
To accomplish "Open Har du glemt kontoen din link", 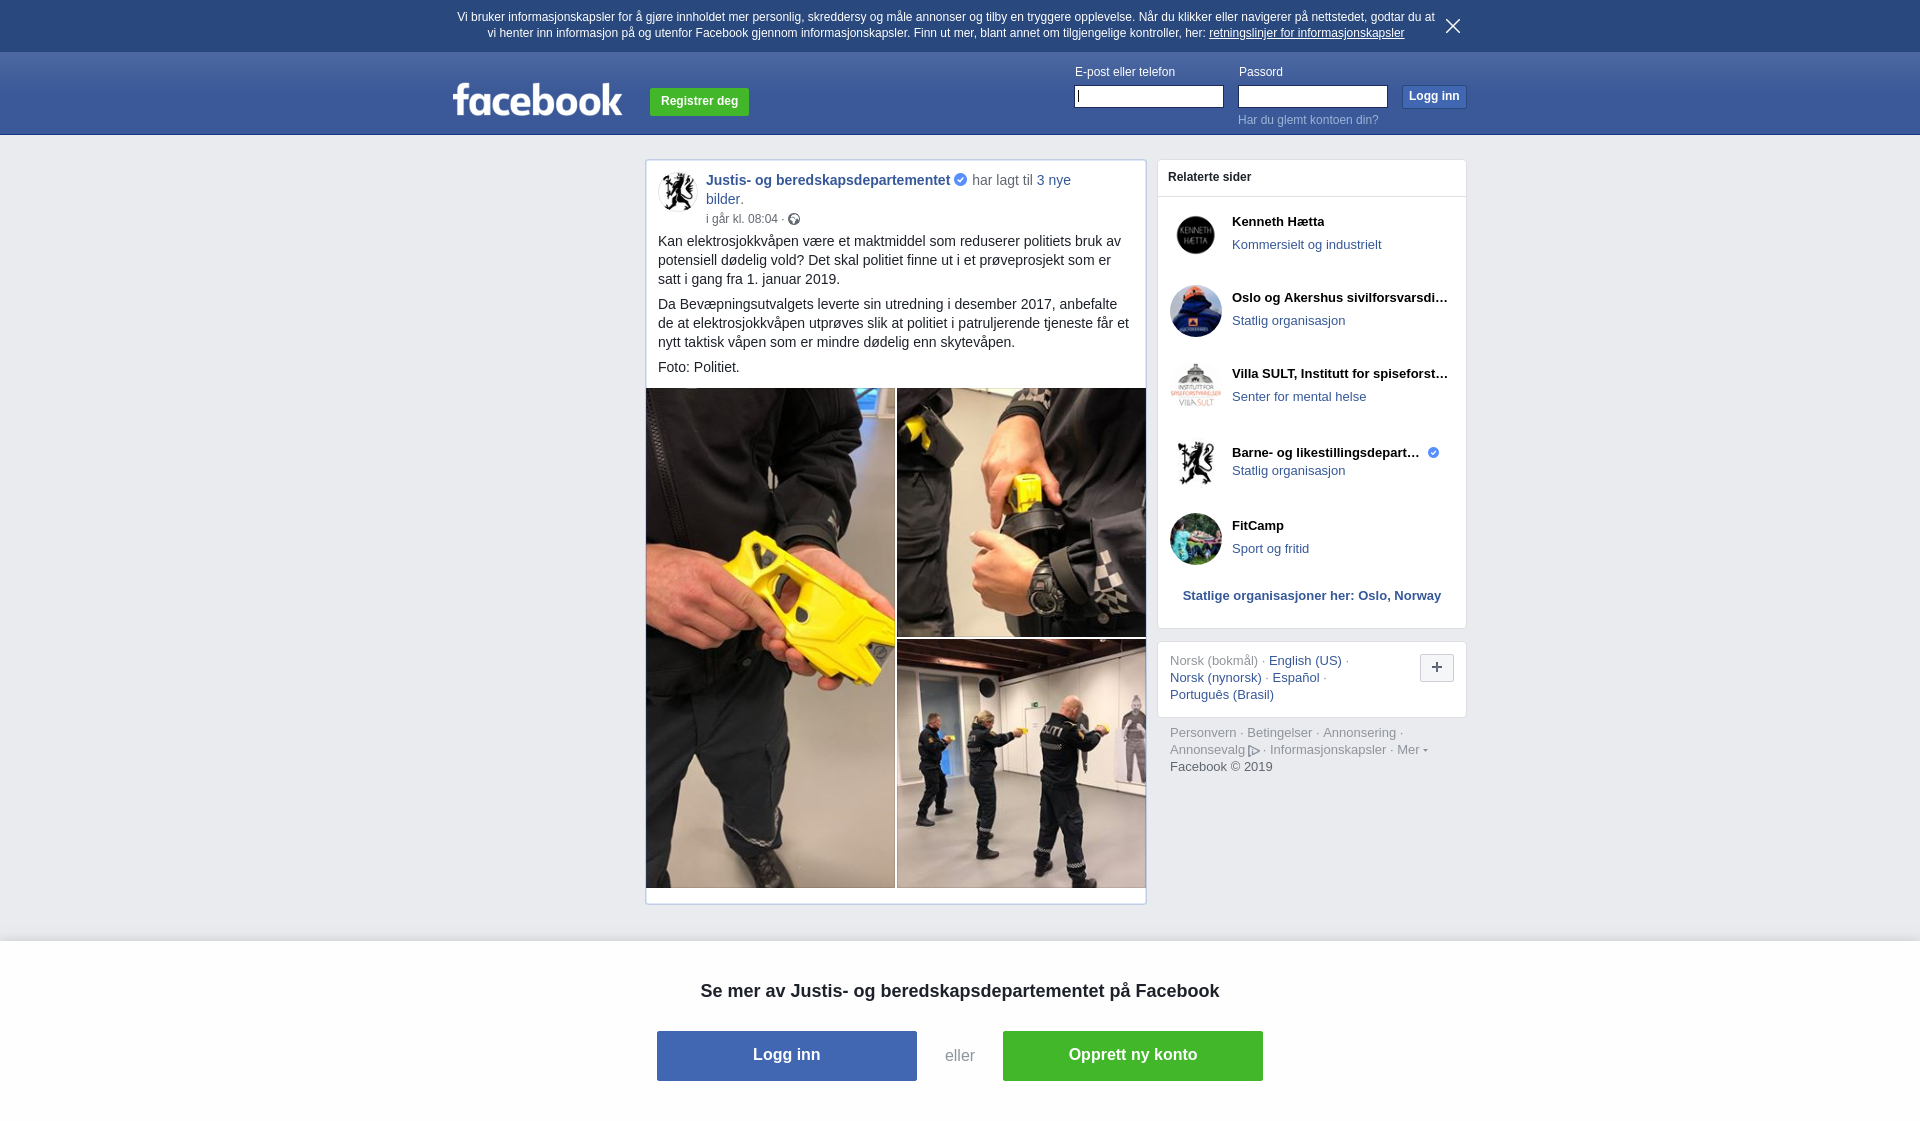I will pos(1308,120).
